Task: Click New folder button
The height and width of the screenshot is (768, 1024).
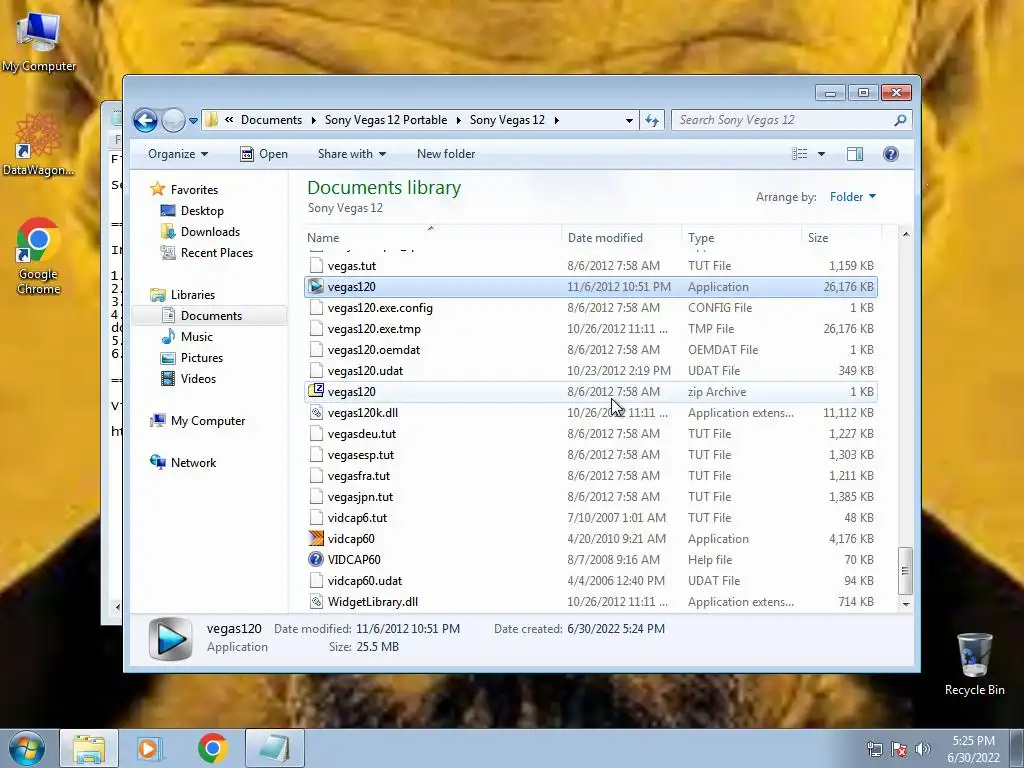Action: tap(446, 154)
